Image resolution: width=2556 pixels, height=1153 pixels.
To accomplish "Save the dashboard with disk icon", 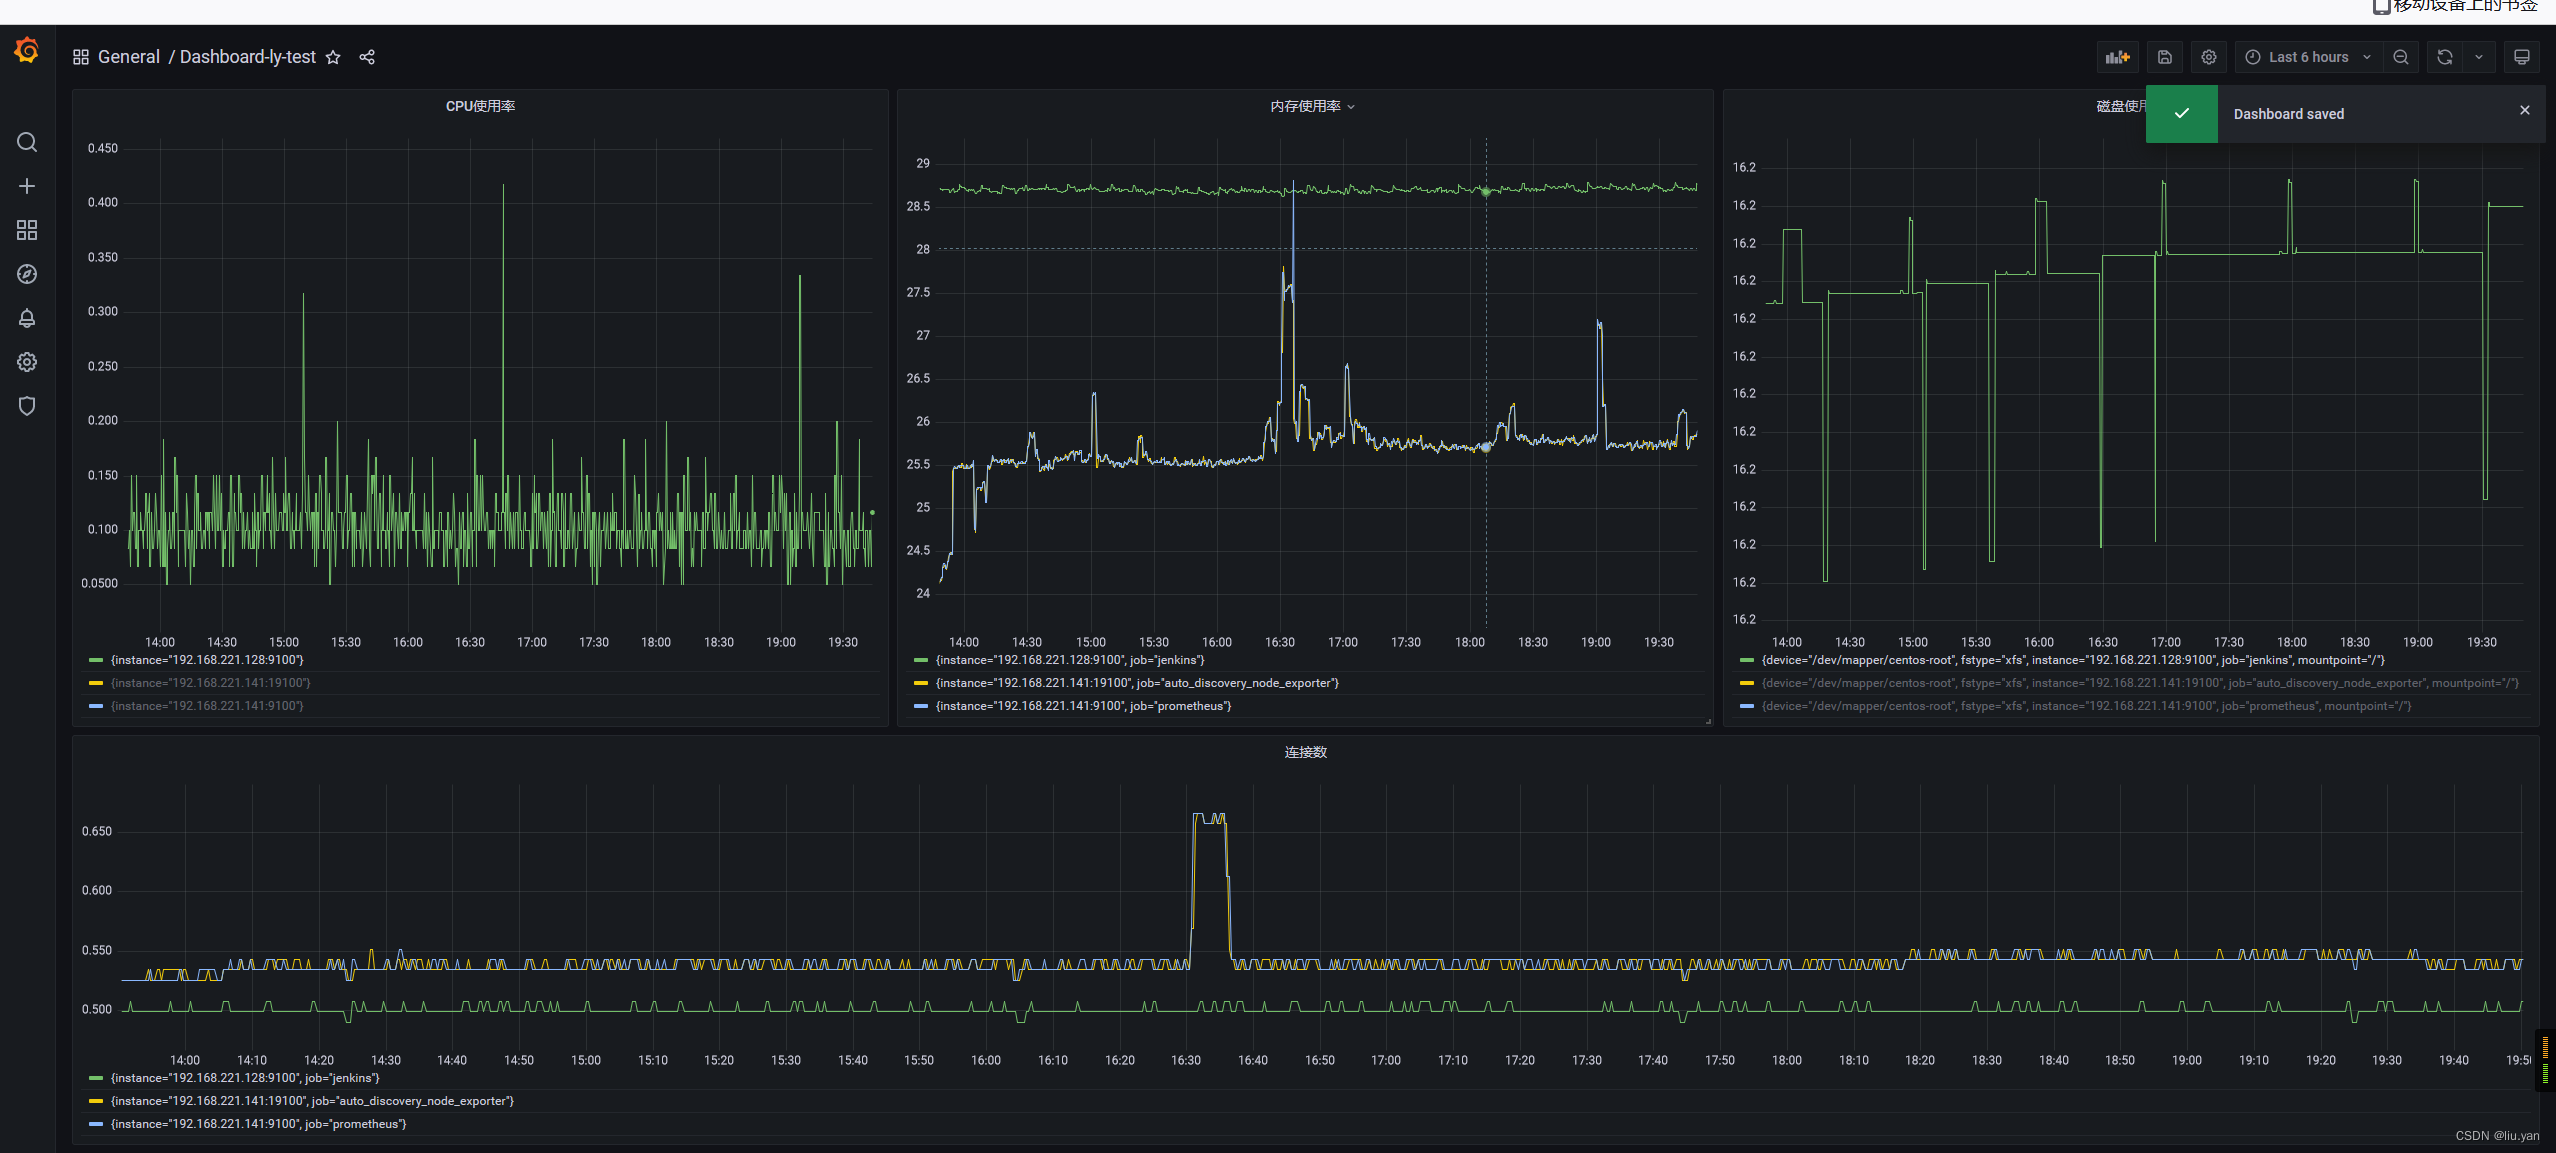I will [2164, 57].
